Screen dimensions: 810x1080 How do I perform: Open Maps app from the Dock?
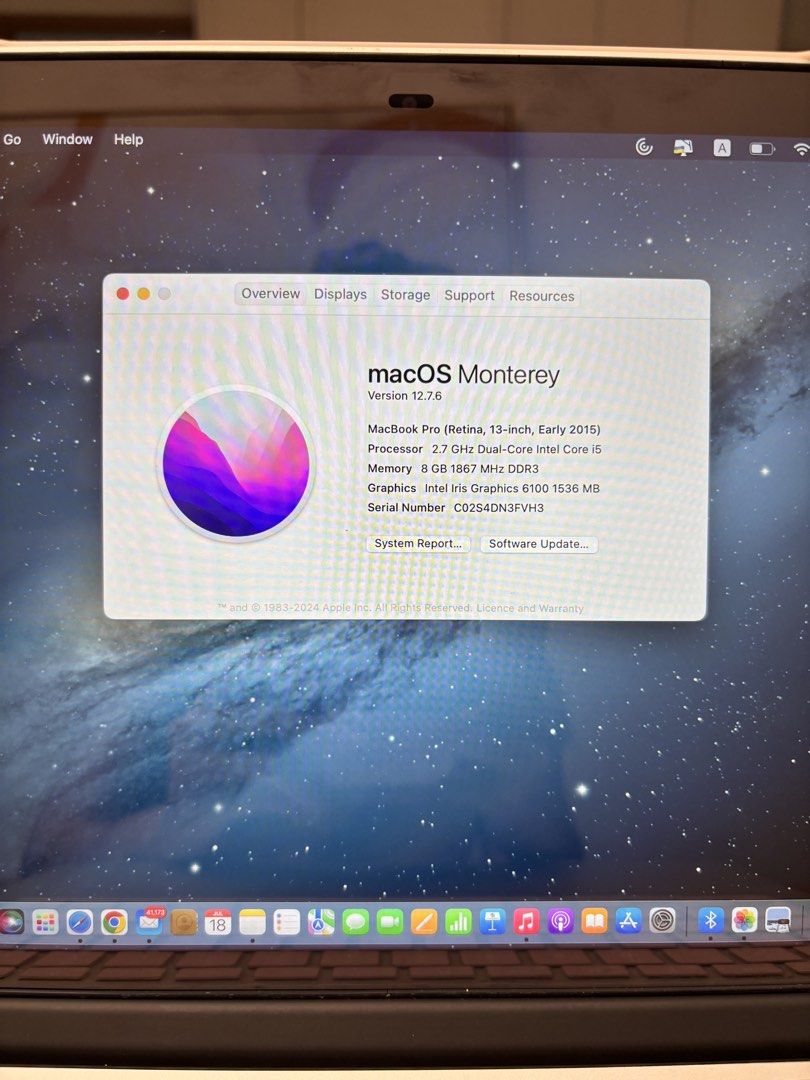321,922
